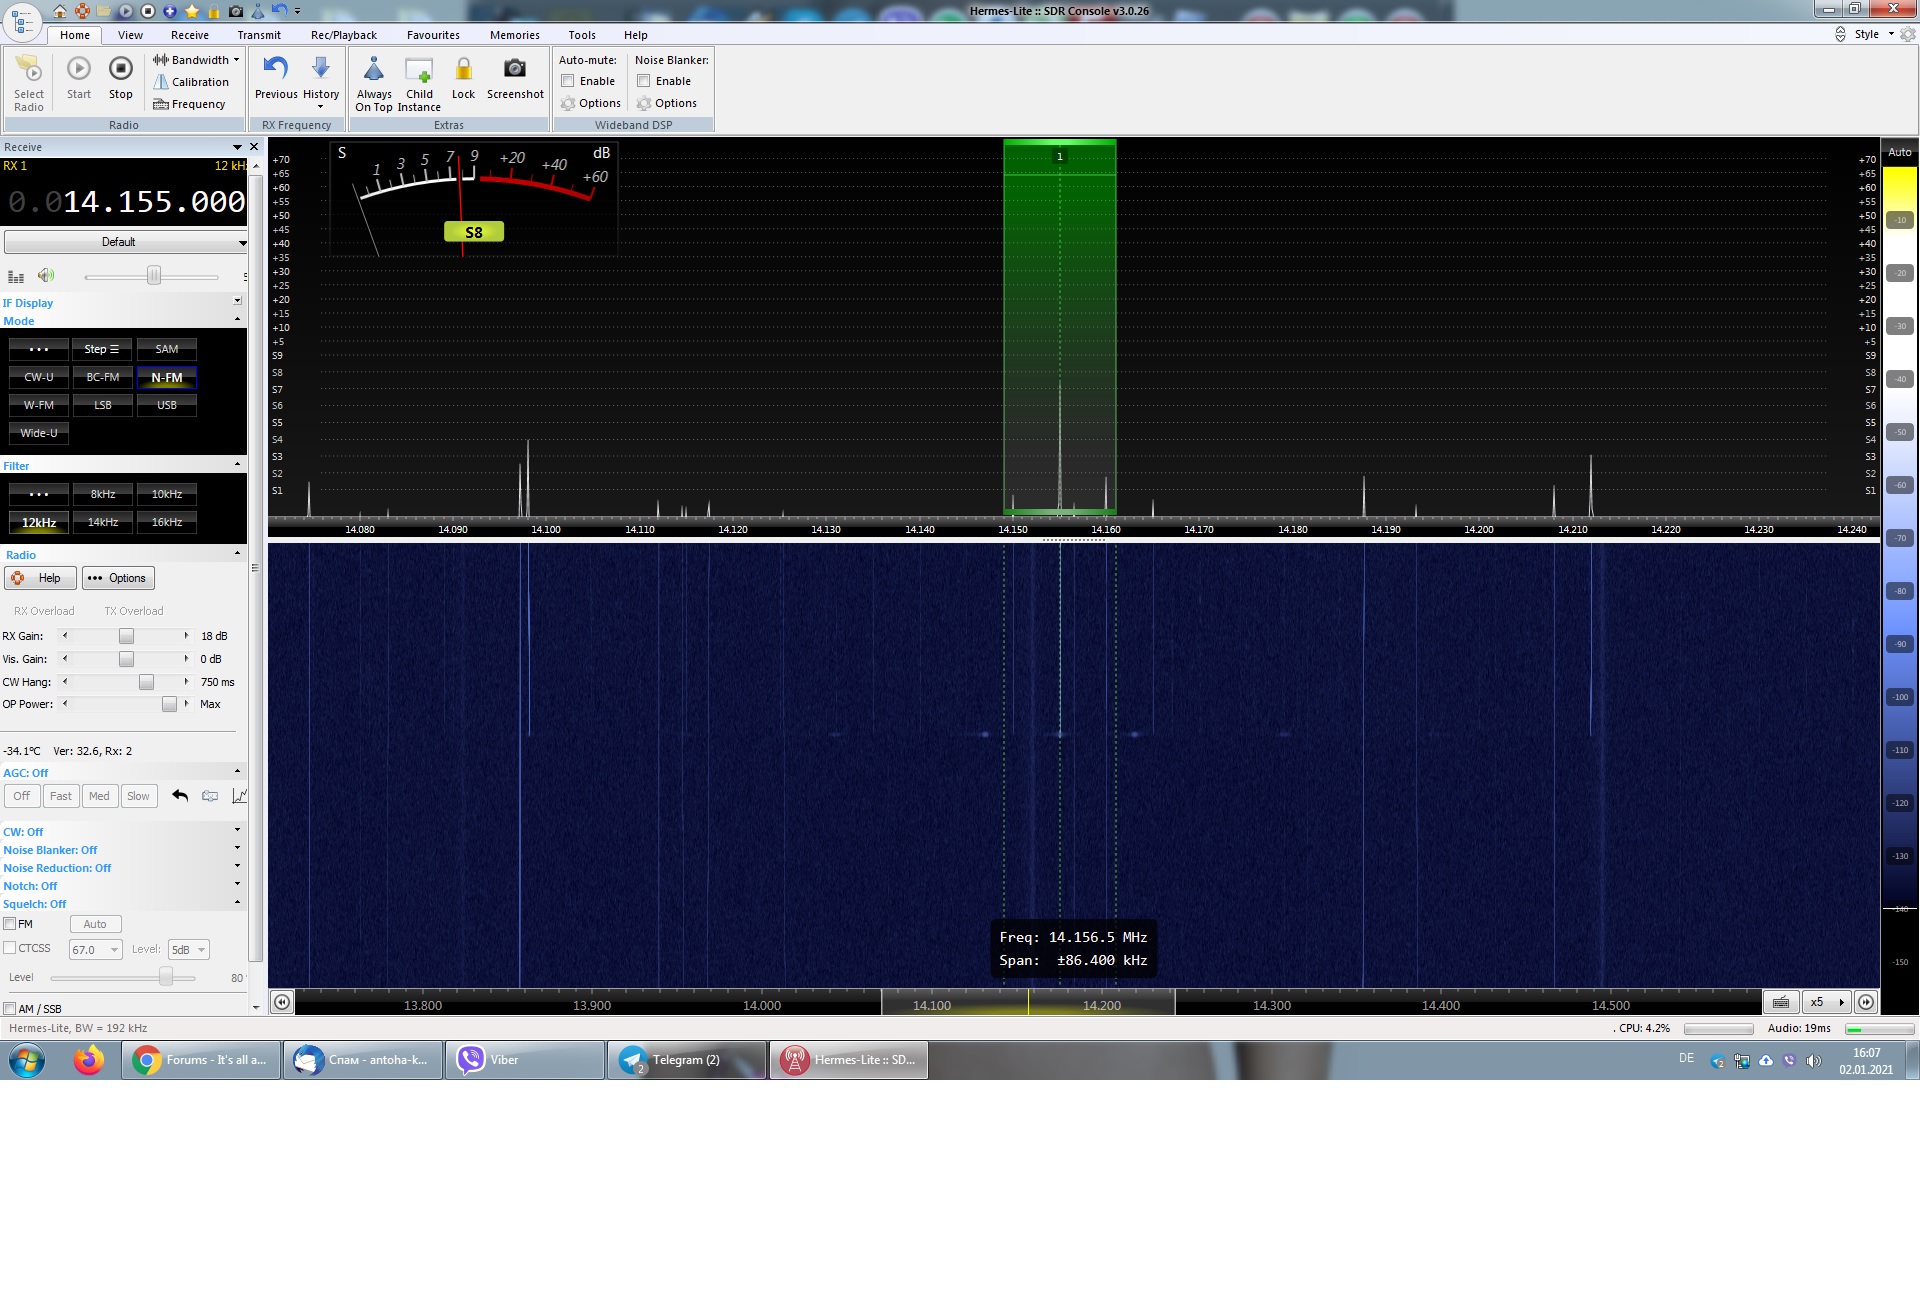The height and width of the screenshot is (1307, 1920).
Task: Click the Lock padlock icon
Action: (463, 70)
